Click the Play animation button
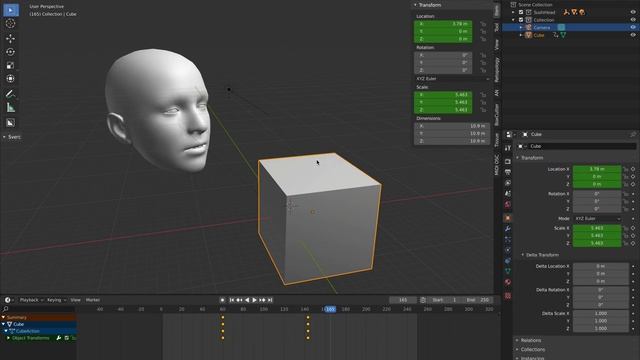 click(255, 300)
